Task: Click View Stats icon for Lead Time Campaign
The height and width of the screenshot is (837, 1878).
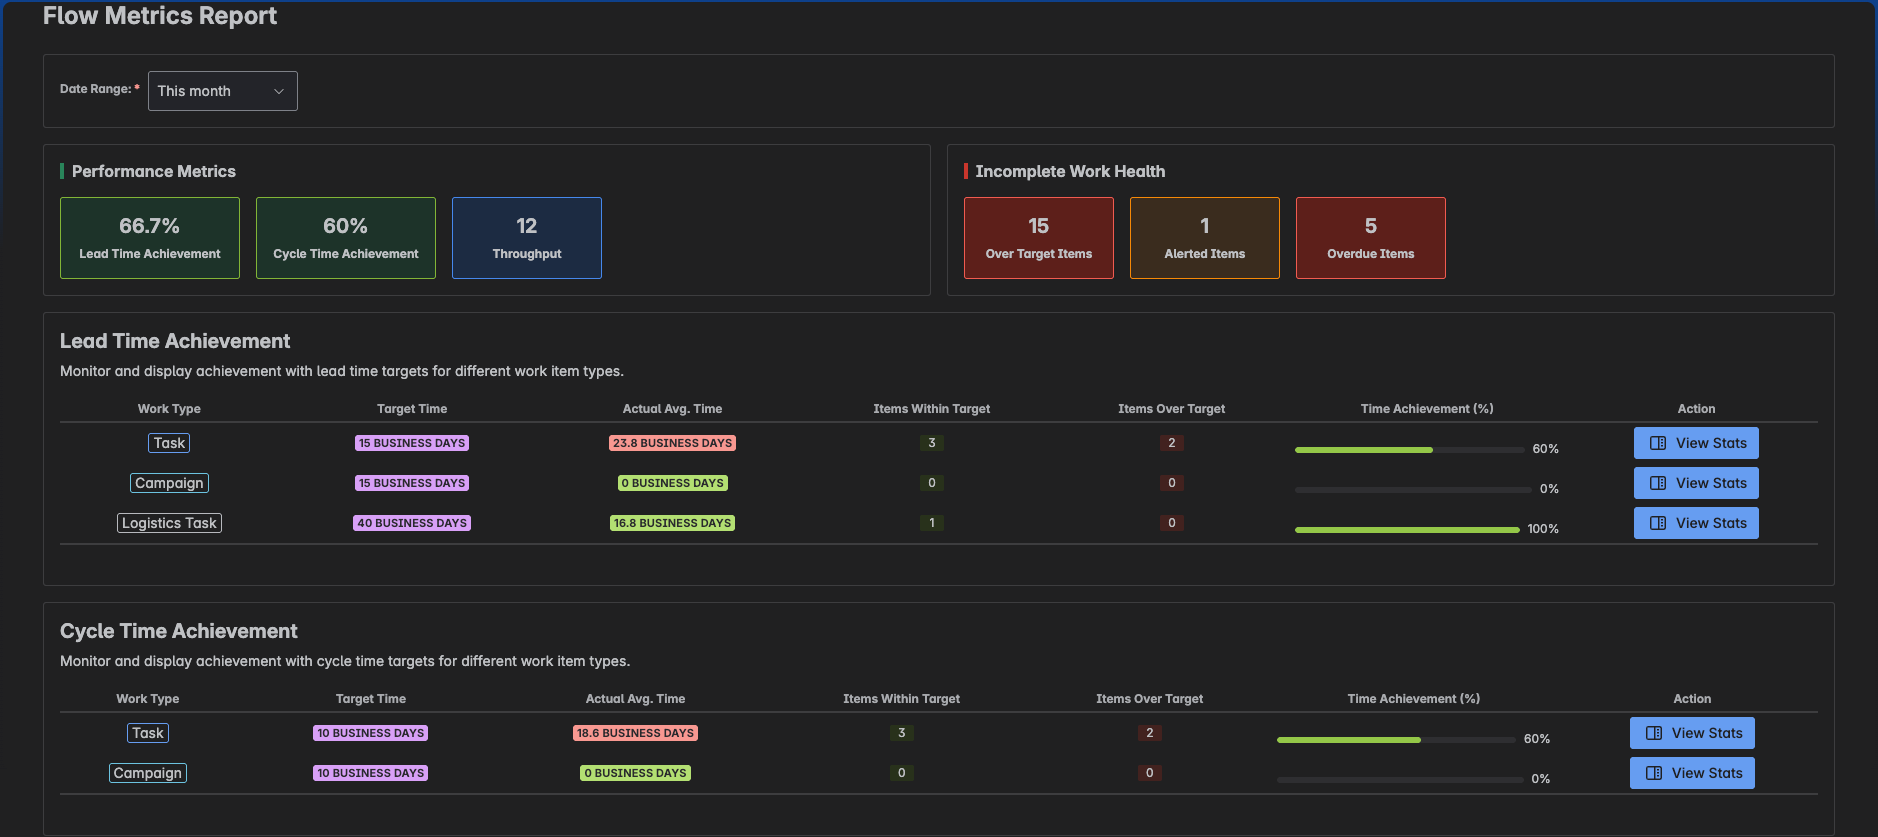Action: point(1657,483)
